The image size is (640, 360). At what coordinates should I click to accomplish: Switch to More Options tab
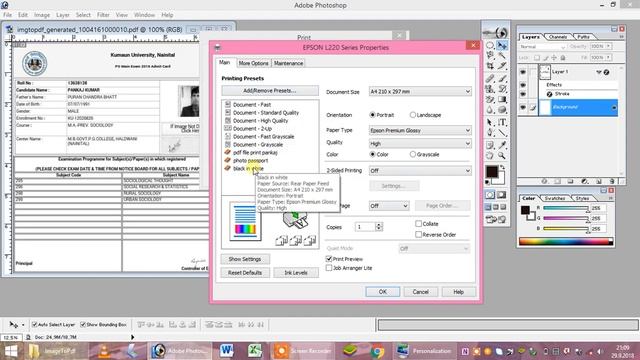[x=253, y=63]
